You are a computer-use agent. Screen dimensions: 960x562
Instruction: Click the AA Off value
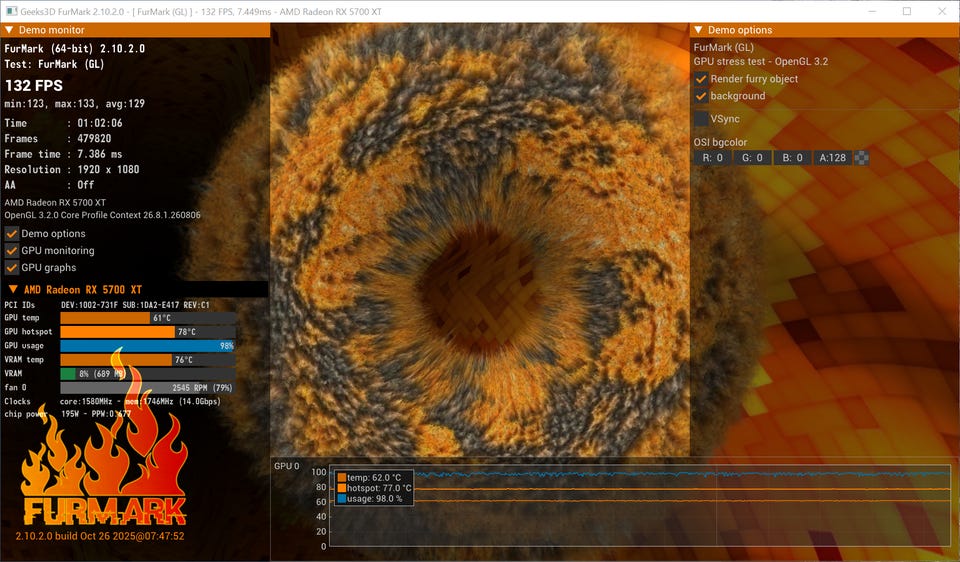(x=86, y=185)
